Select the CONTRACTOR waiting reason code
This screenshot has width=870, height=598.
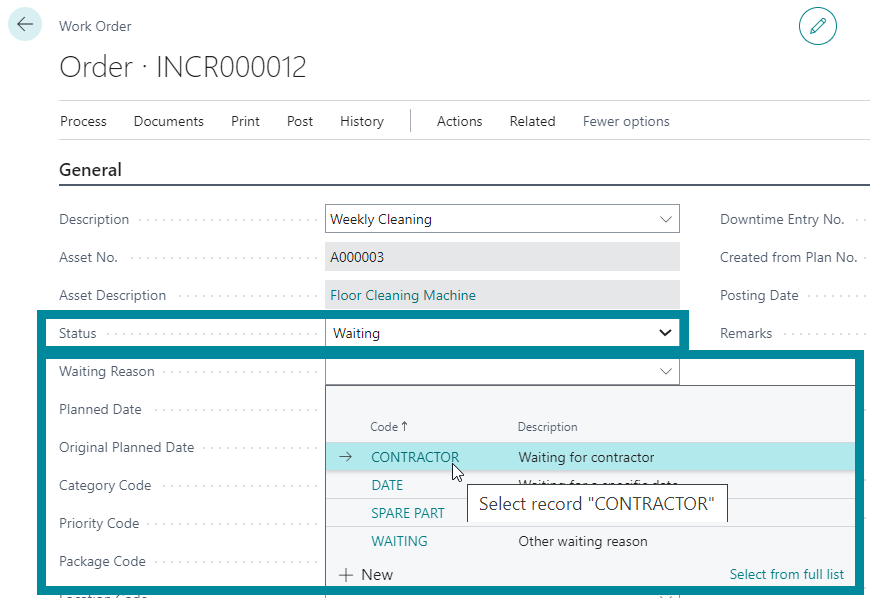[x=415, y=457]
